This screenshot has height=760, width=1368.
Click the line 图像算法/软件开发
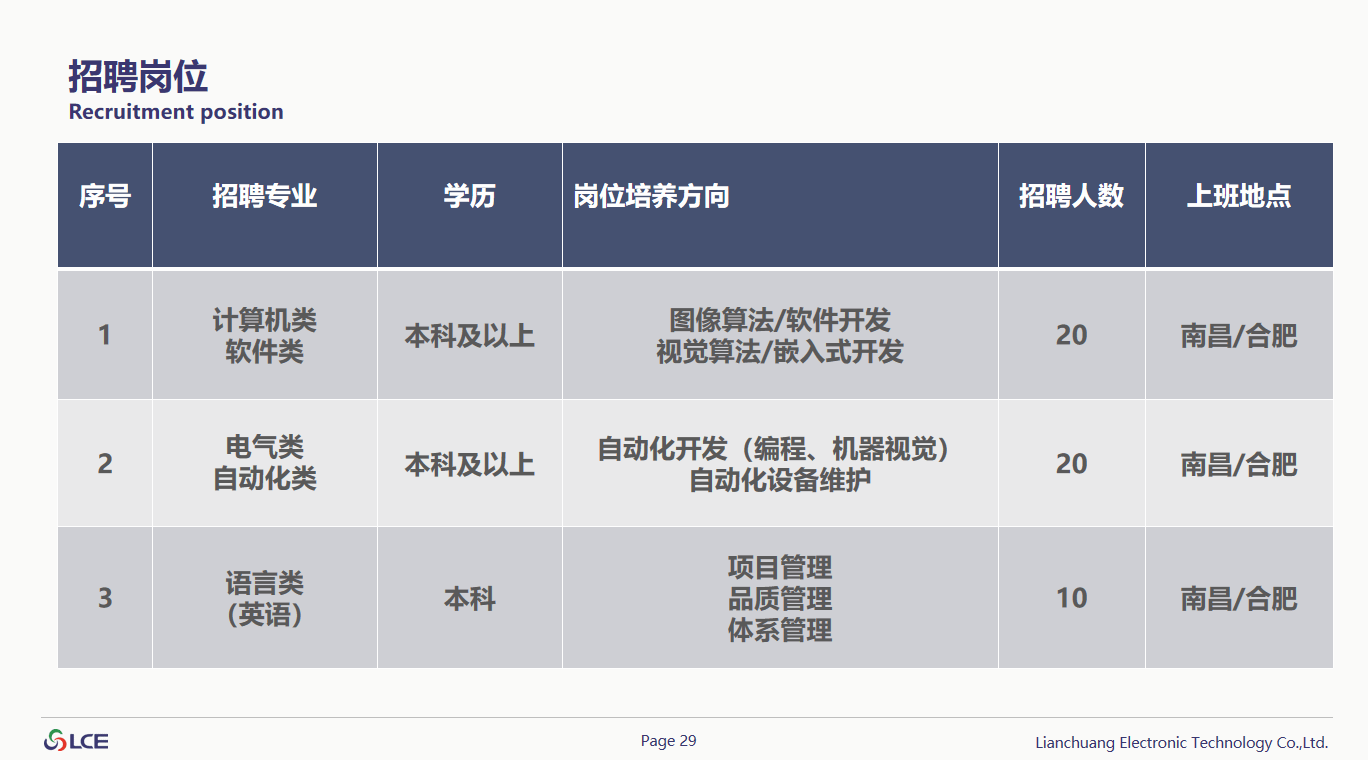pos(780,320)
